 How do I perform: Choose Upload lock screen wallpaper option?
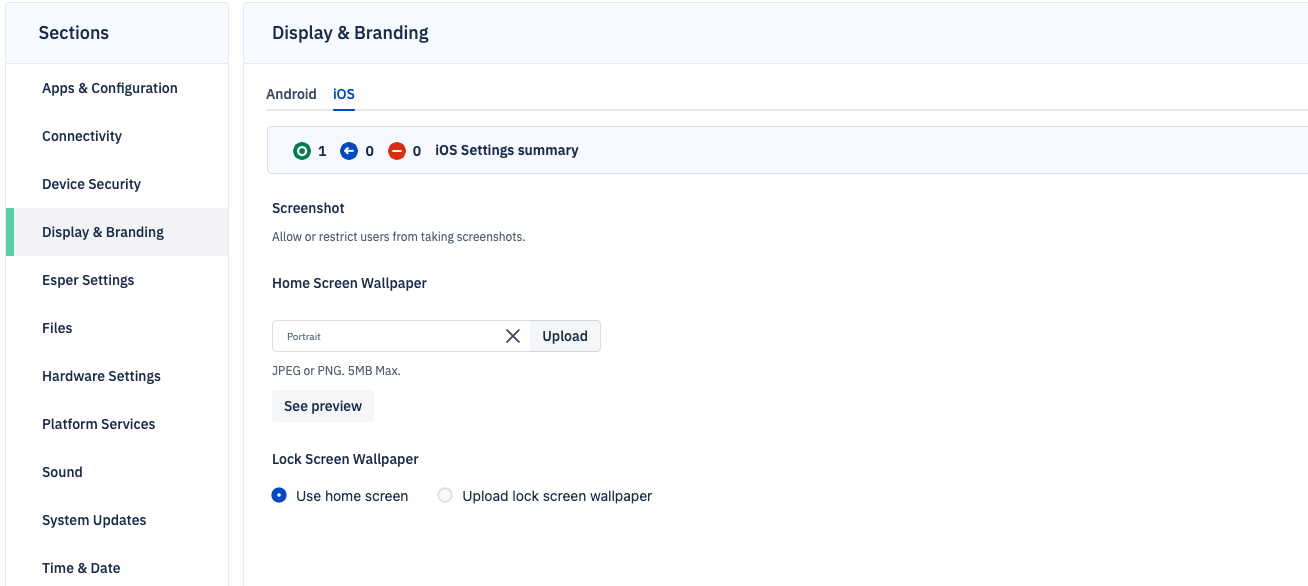pos(445,495)
